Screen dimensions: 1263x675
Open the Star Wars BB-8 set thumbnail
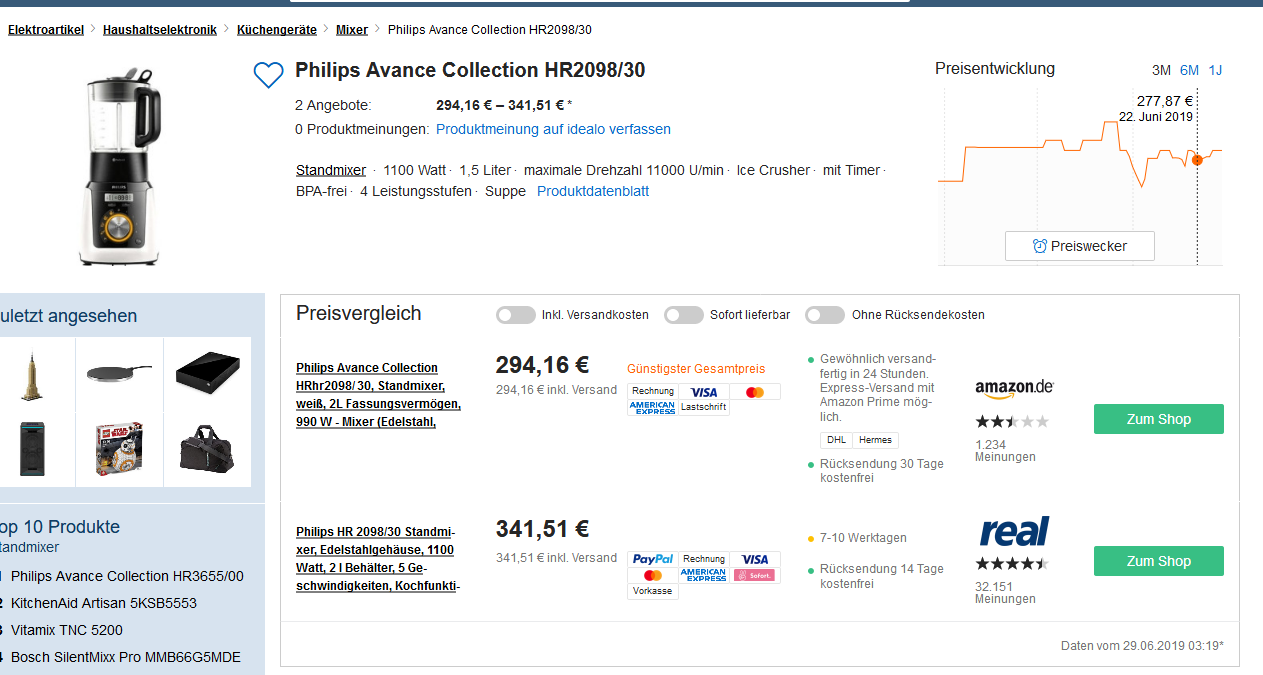(x=120, y=448)
